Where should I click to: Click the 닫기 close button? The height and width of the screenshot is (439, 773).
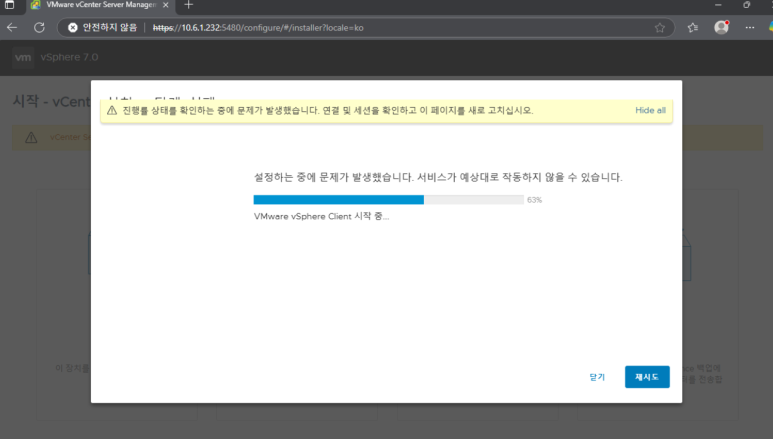(x=597, y=377)
